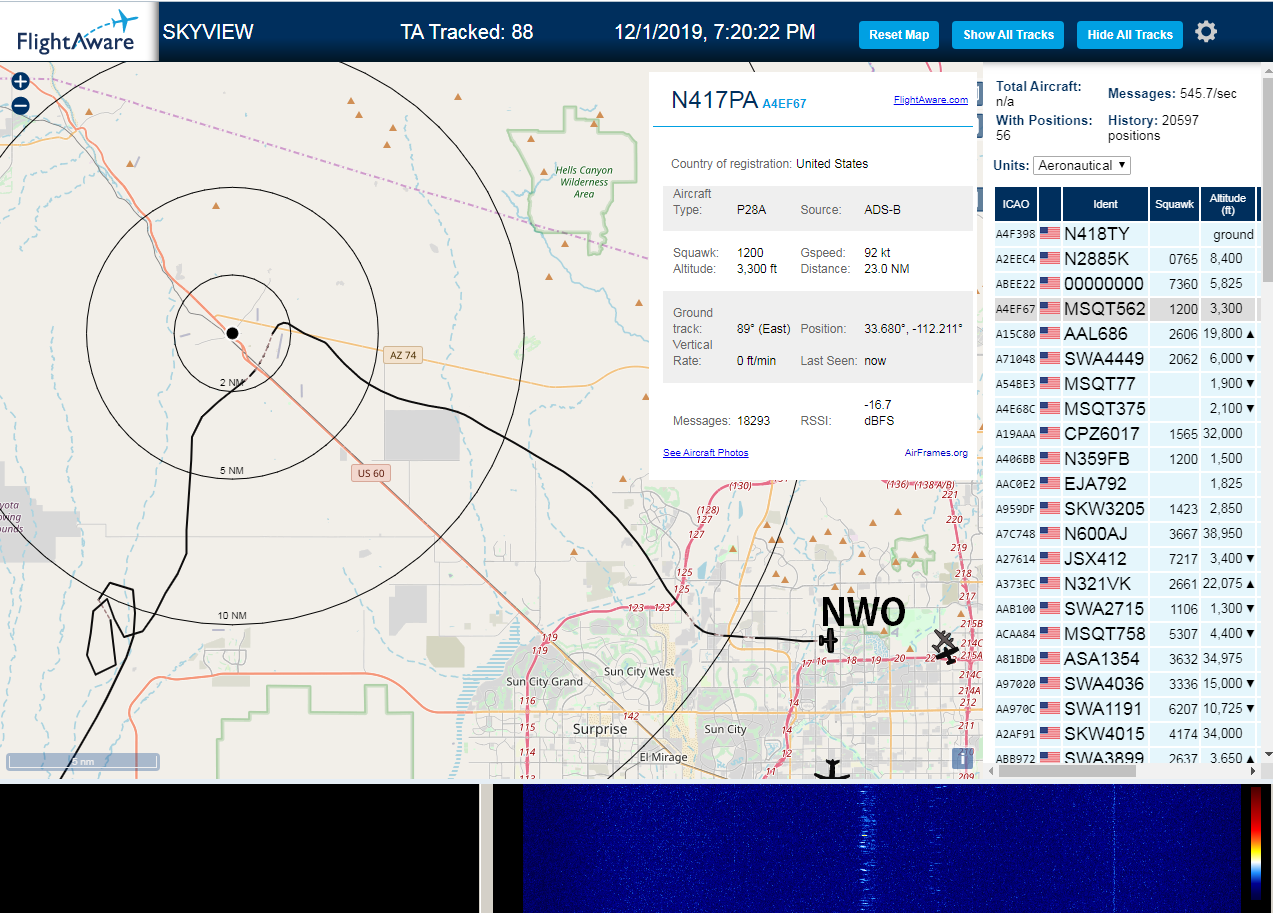Viewport: 1273px width, 913px height.
Task: Select the black aircraft overlapping the grey one
Action: click(x=950, y=655)
